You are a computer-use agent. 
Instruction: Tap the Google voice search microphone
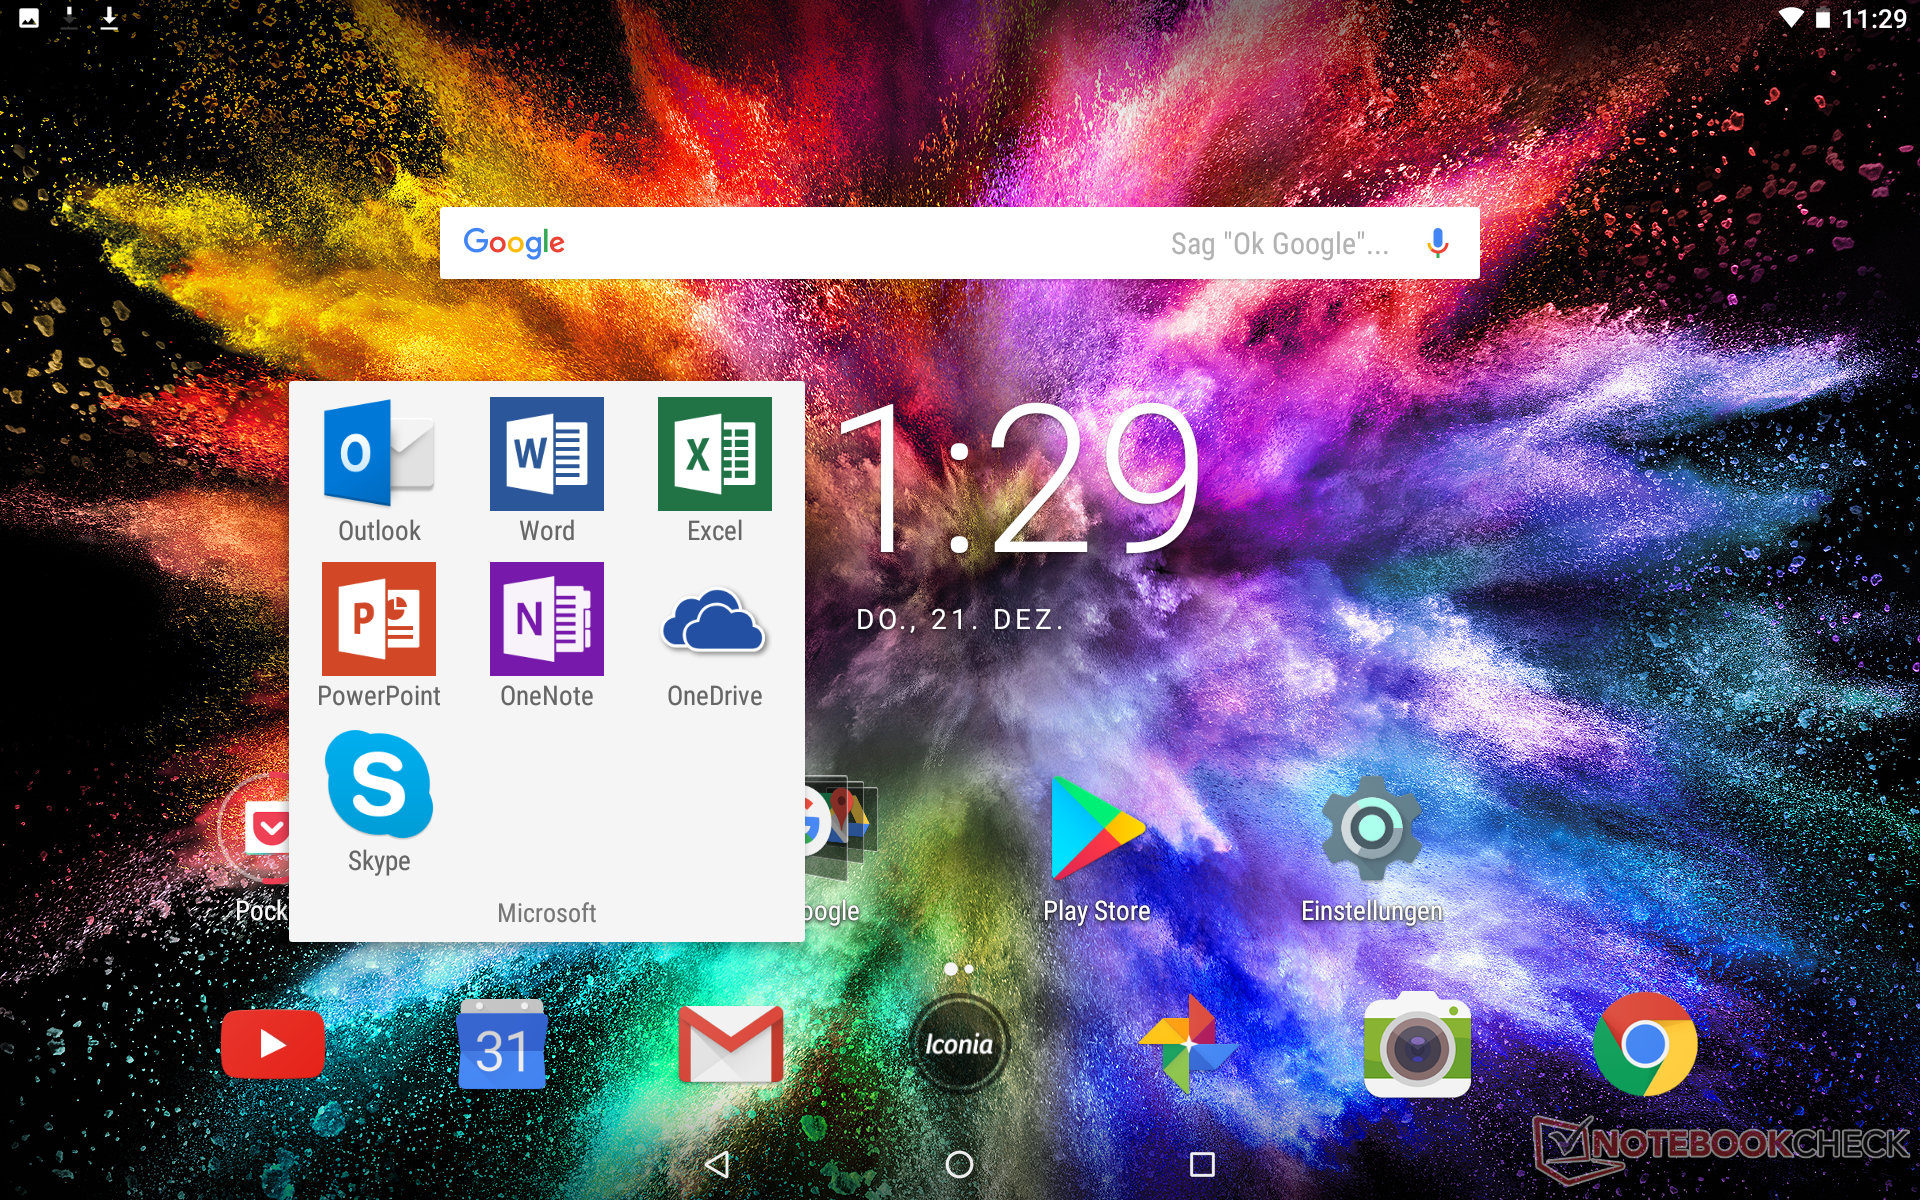1437,243
